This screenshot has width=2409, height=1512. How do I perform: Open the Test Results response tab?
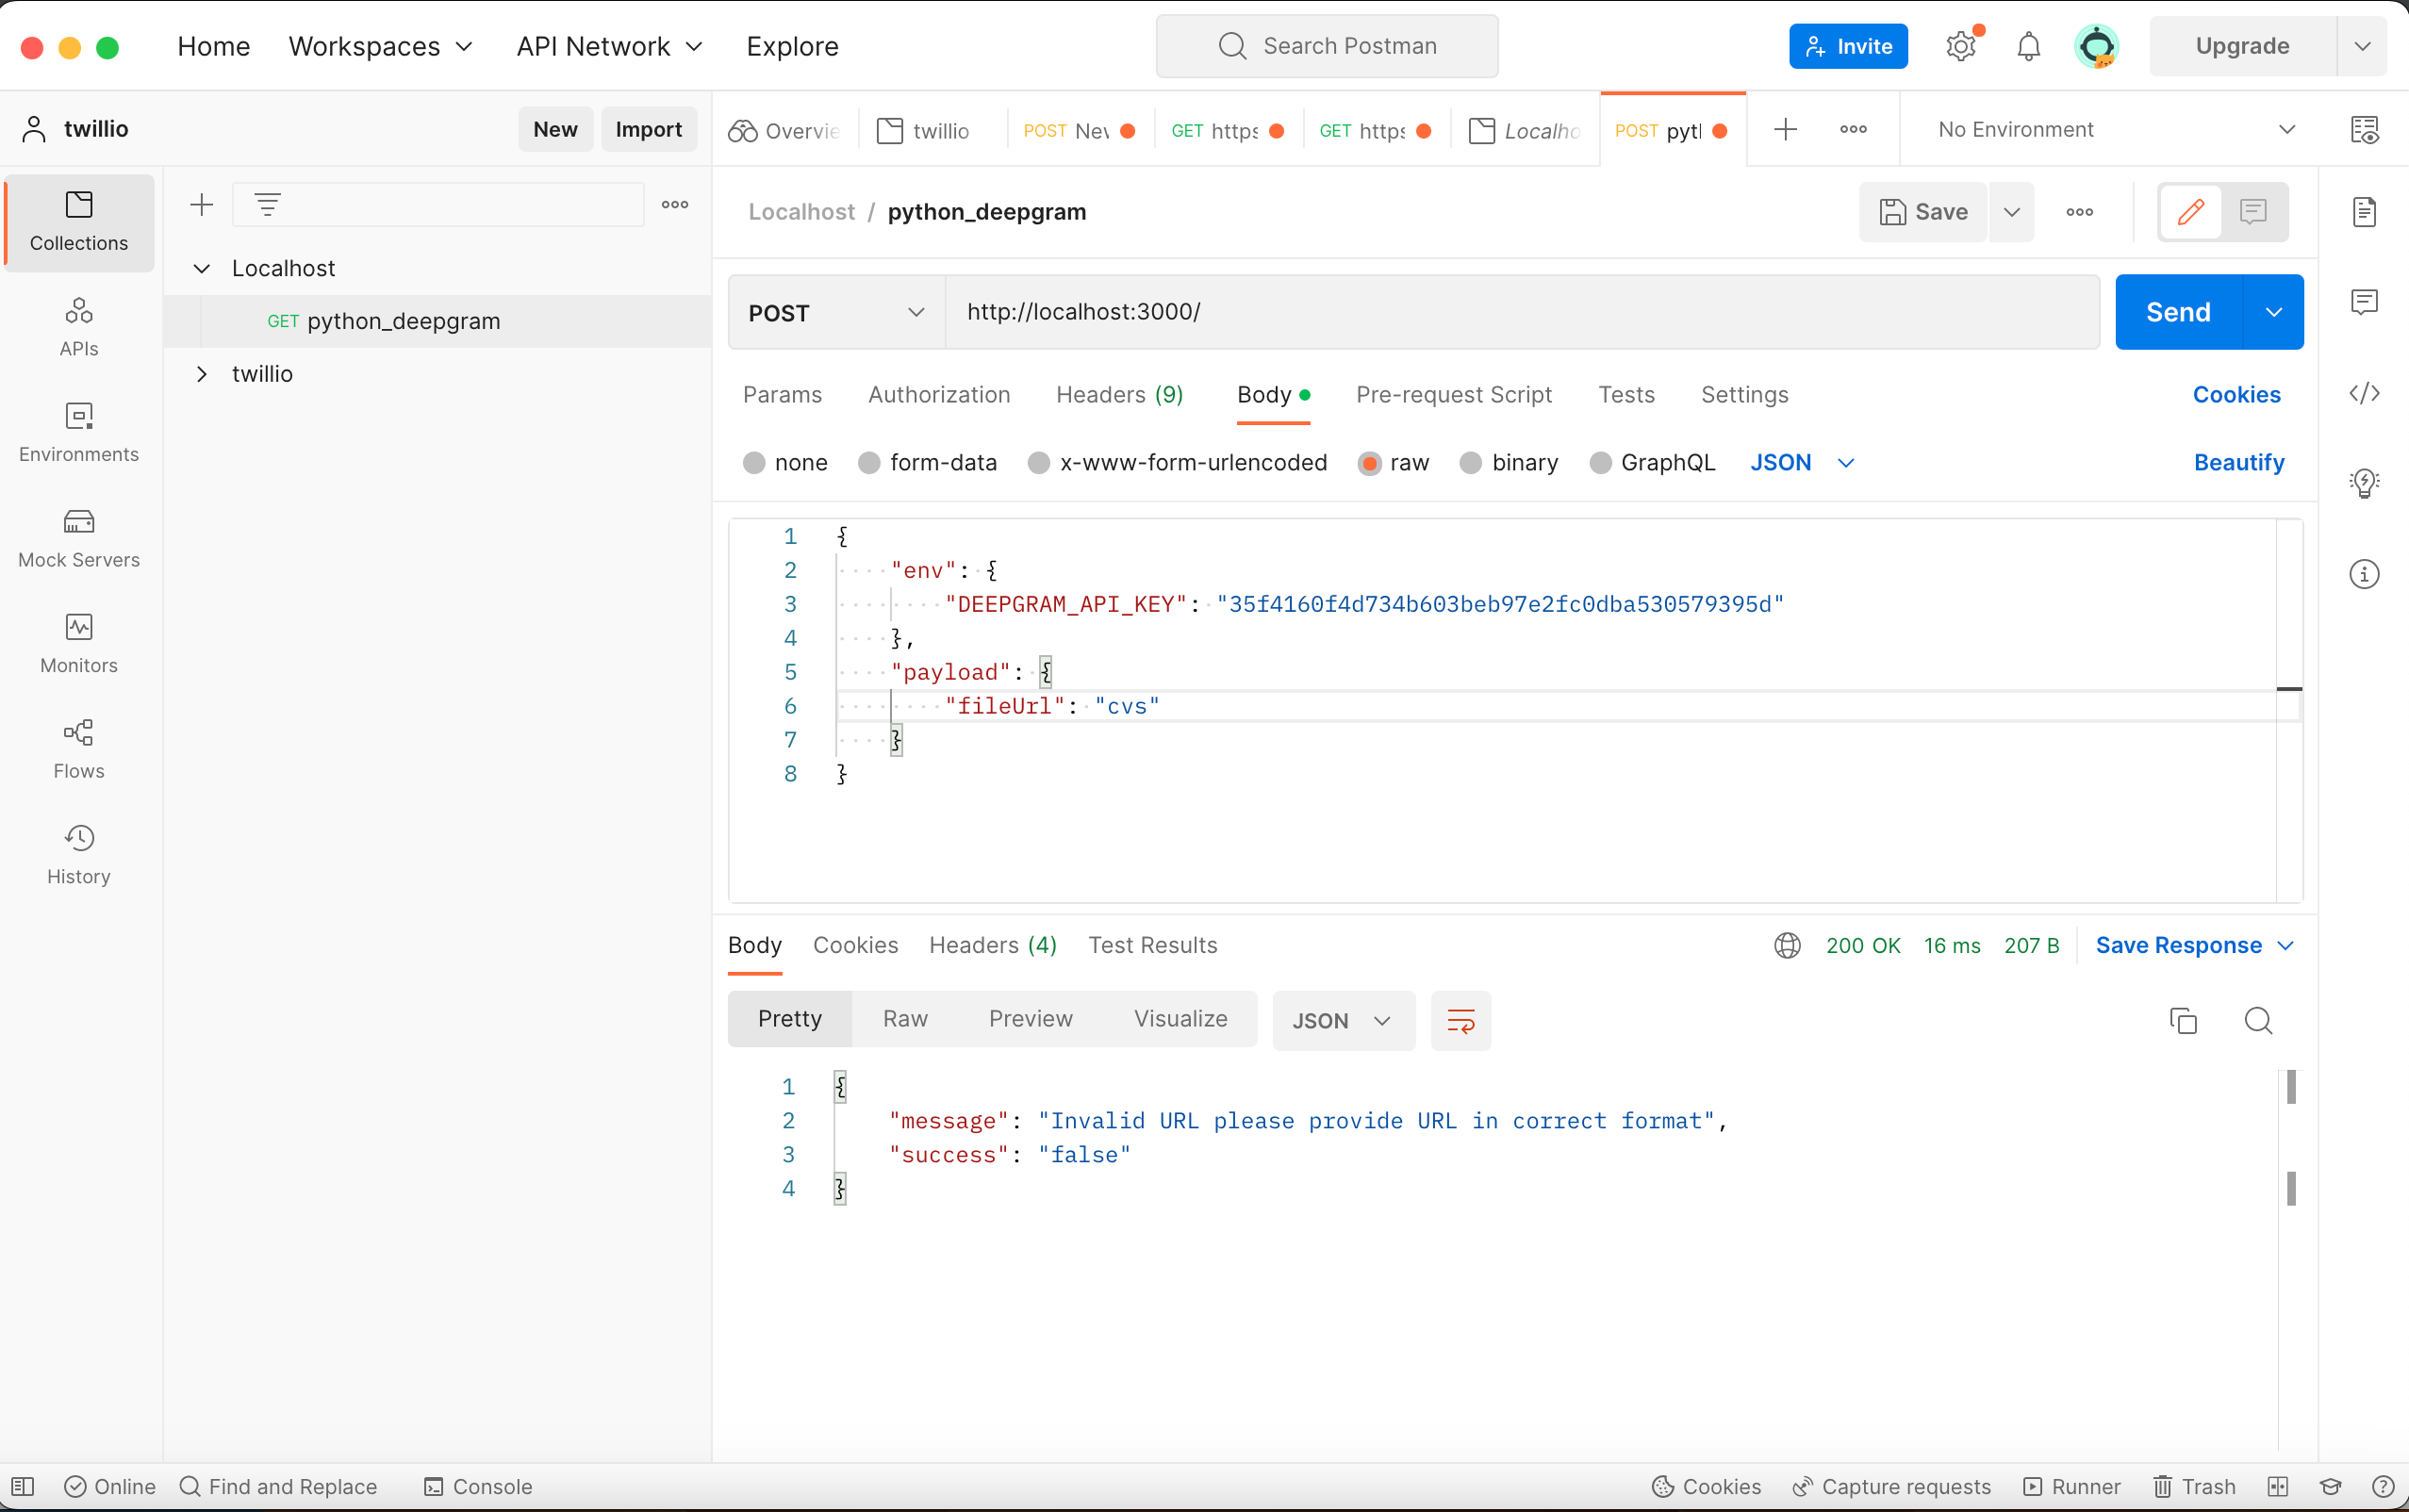point(1152,945)
